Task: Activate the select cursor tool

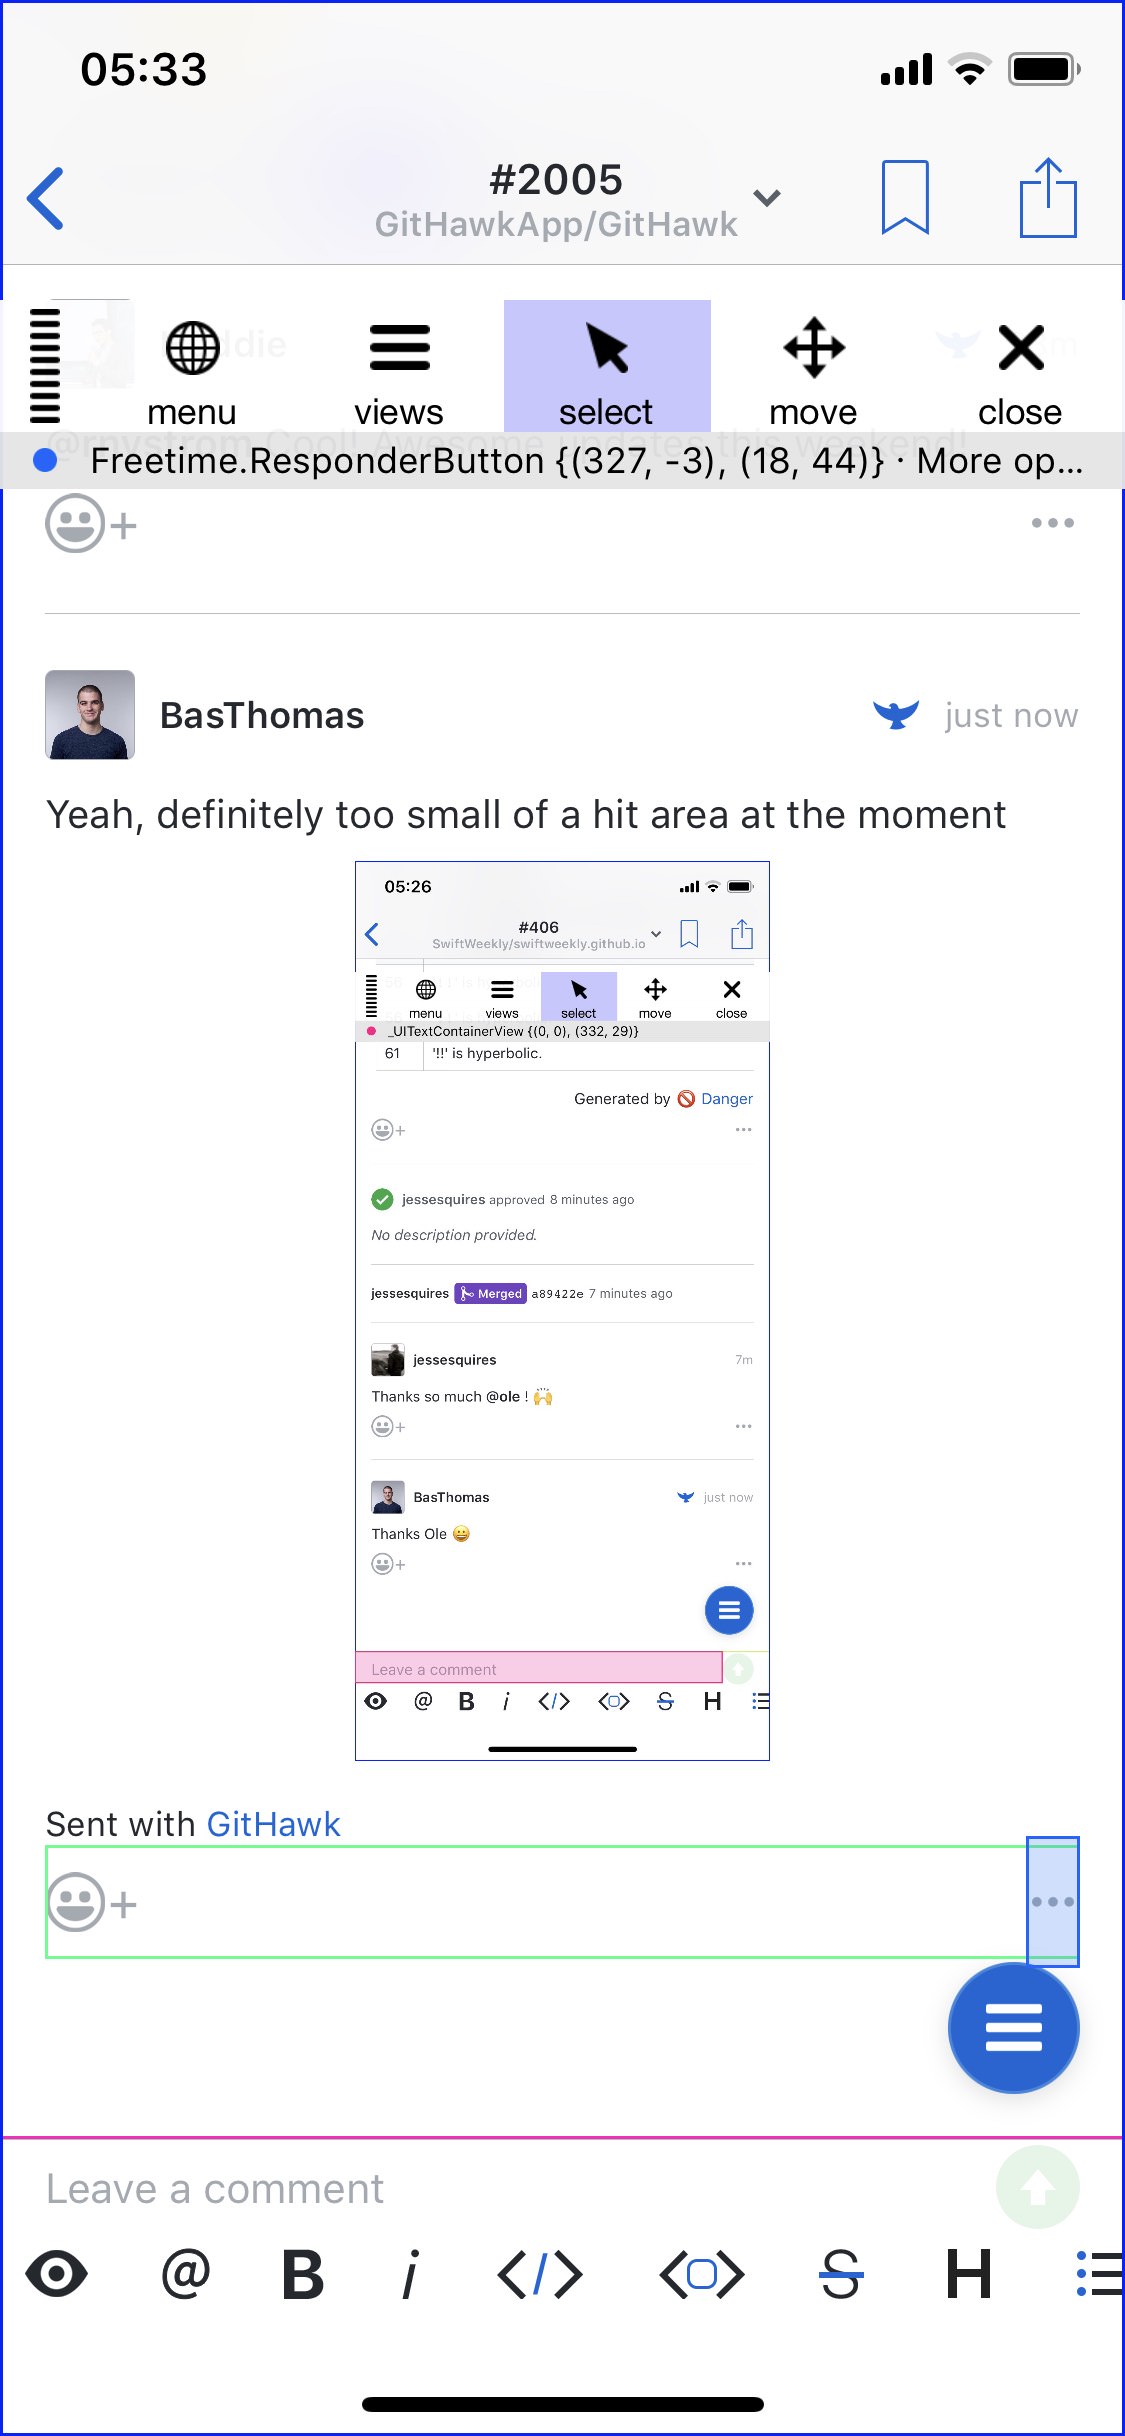Action: (607, 366)
